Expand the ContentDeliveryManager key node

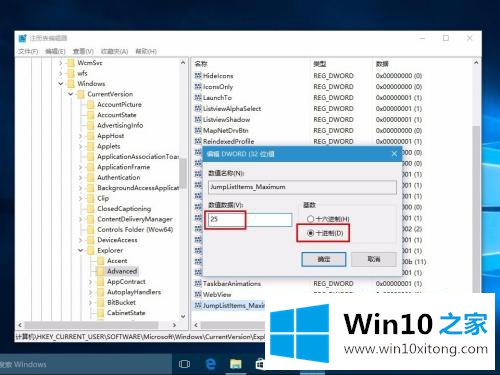[80, 219]
